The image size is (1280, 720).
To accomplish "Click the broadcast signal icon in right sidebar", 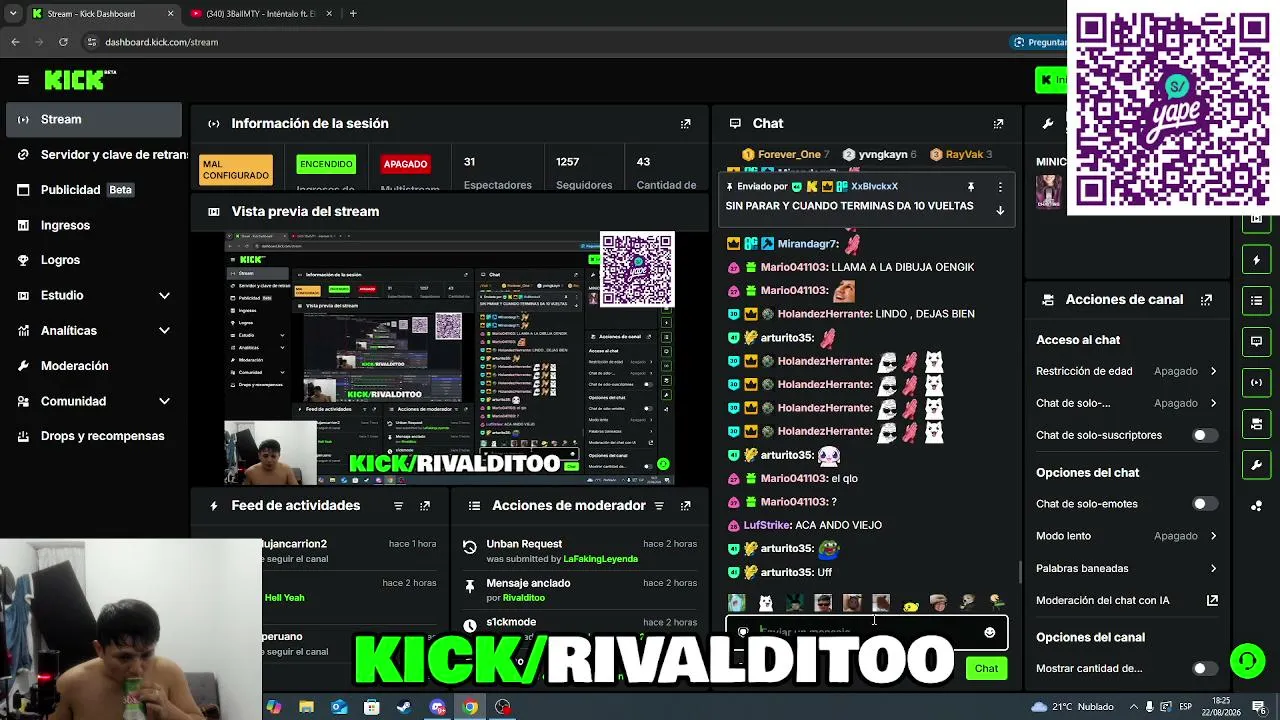I will [1257, 382].
